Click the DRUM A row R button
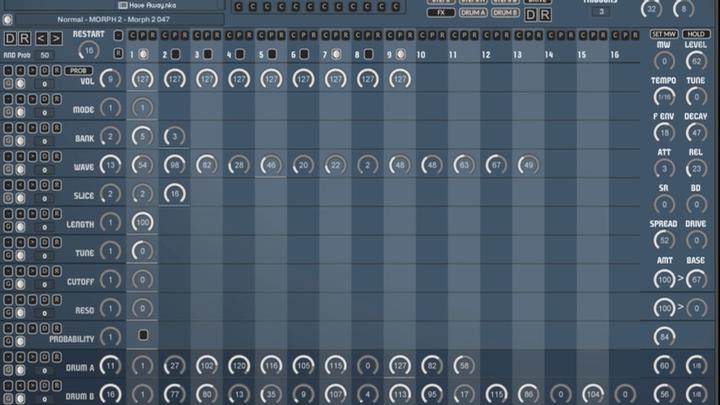Image resolution: width=720 pixels, height=405 pixels. point(56,357)
